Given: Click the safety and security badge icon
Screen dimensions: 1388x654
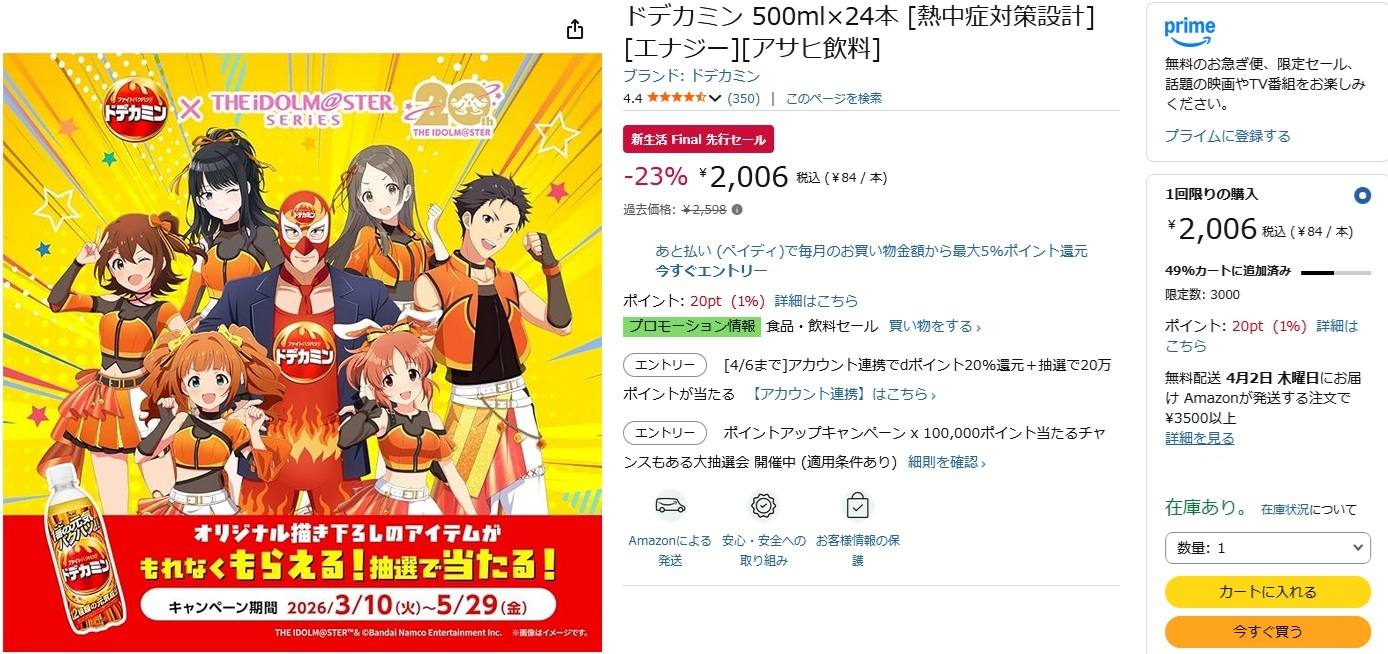Looking at the screenshot, I should click(764, 505).
